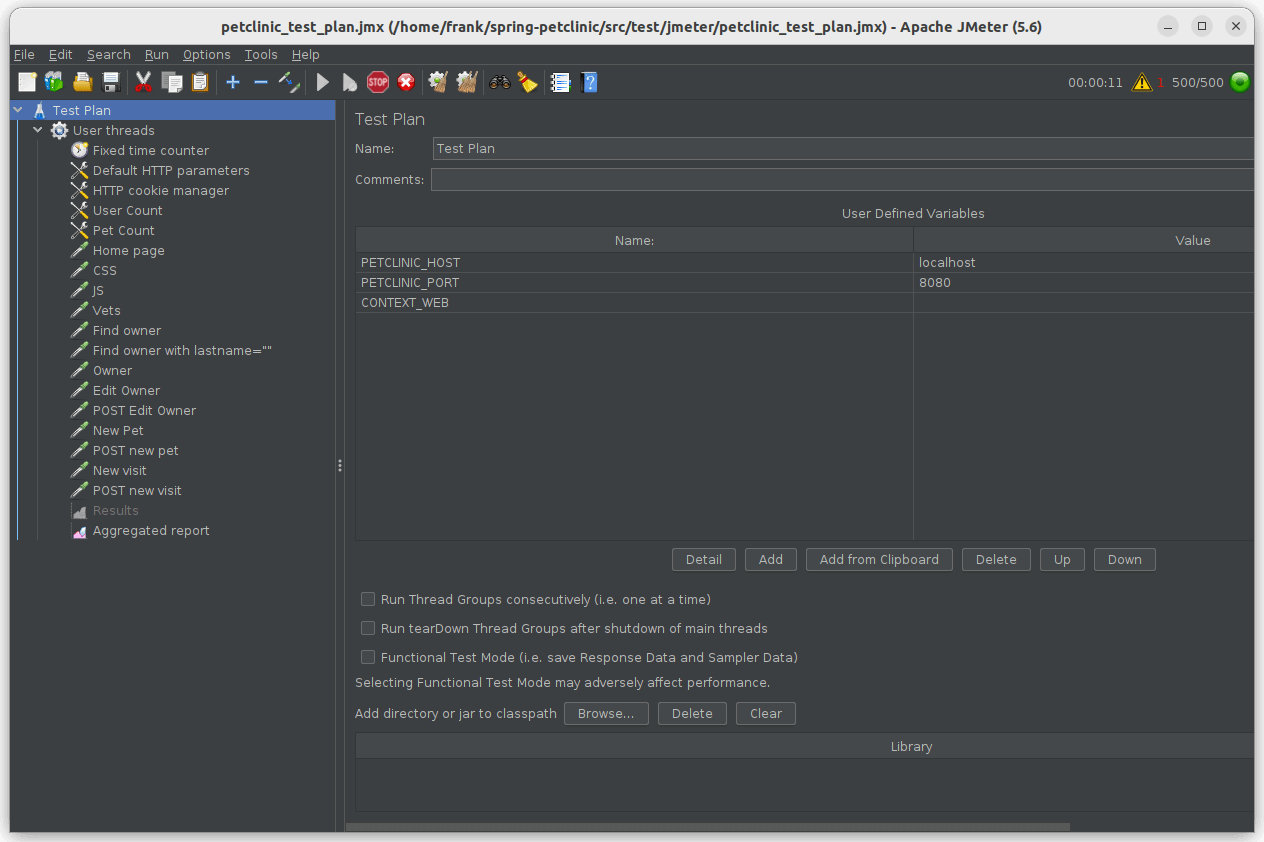Click the Detail button
1264x842 pixels.
704,559
